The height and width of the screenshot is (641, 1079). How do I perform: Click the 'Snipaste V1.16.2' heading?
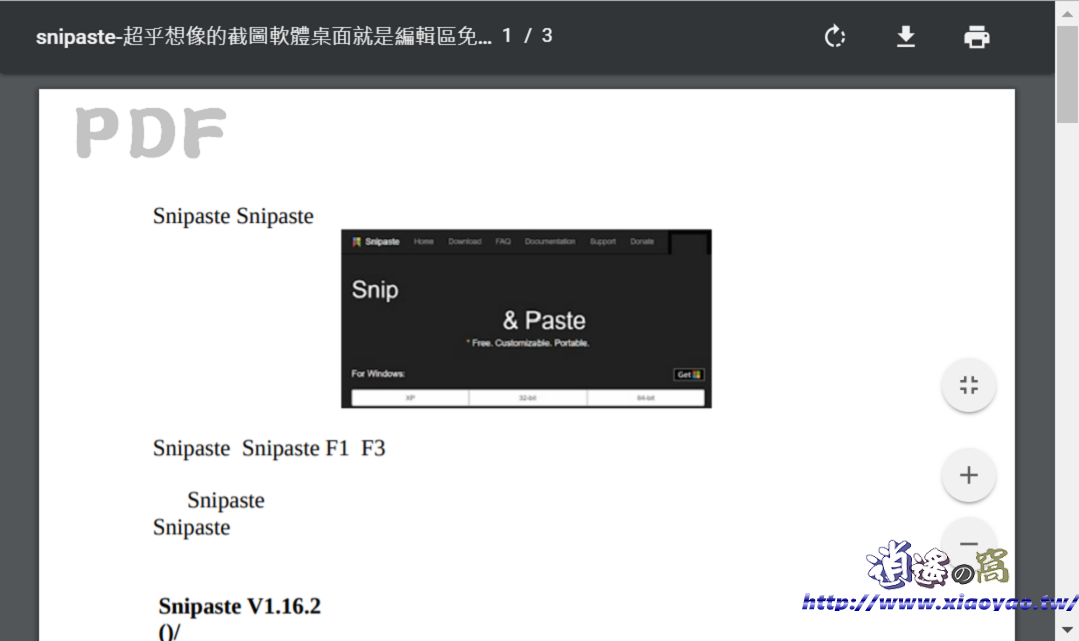click(239, 606)
